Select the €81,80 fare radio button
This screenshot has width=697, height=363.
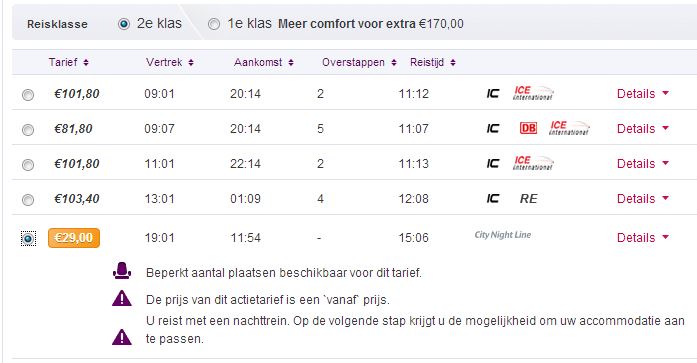click(28, 129)
